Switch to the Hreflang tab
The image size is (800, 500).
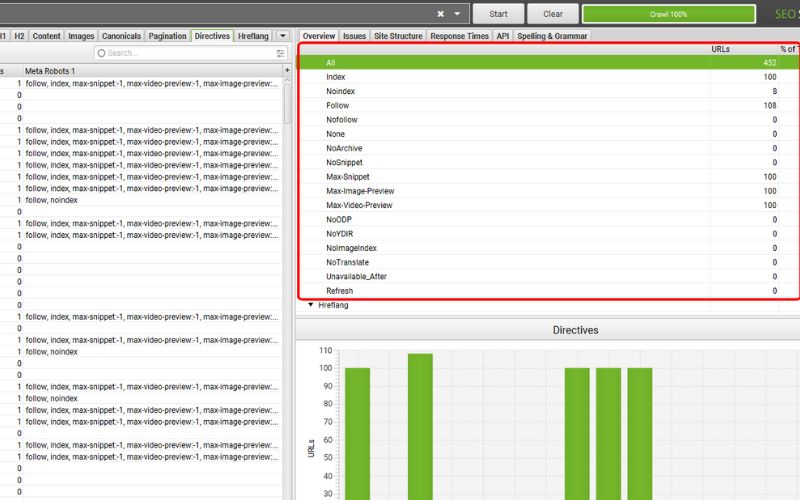(253, 36)
